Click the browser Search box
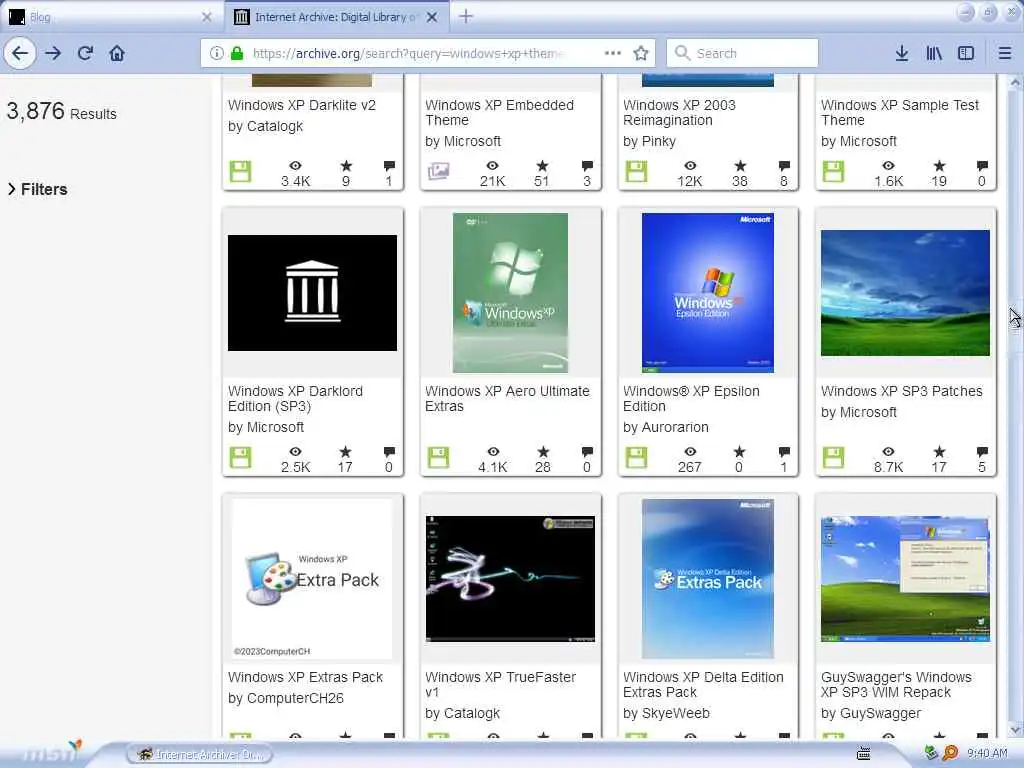 point(742,53)
